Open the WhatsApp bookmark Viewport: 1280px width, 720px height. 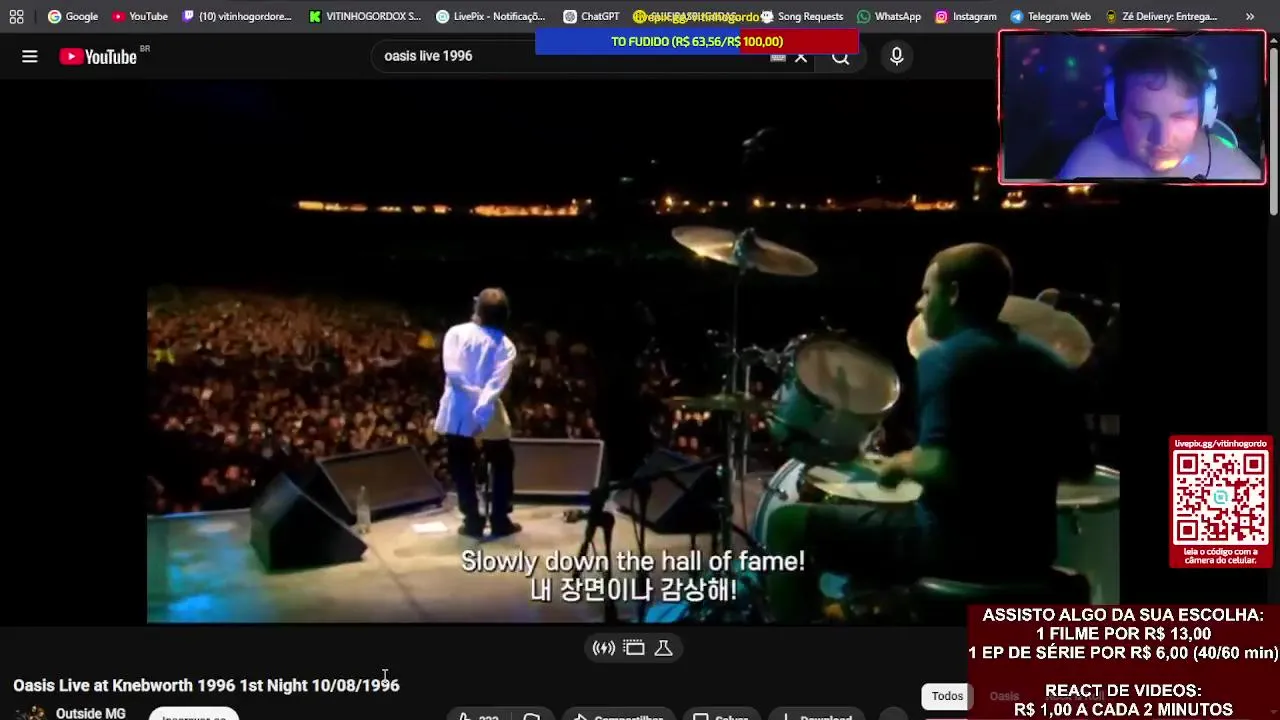click(x=889, y=16)
